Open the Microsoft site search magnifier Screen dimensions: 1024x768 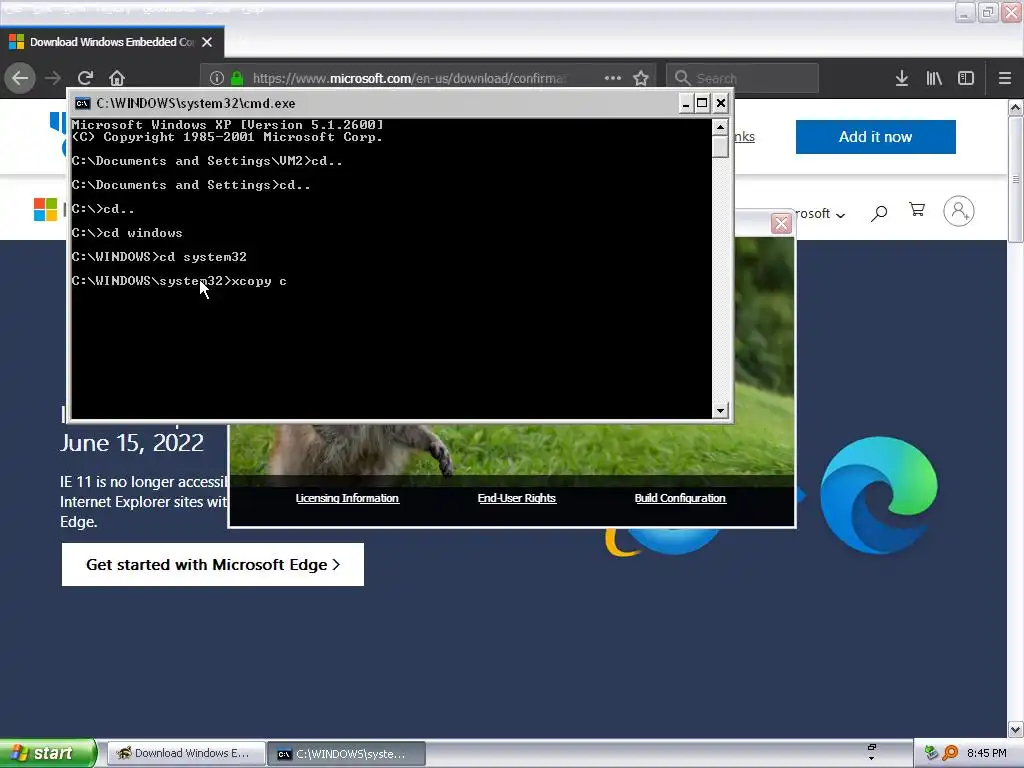879,213
